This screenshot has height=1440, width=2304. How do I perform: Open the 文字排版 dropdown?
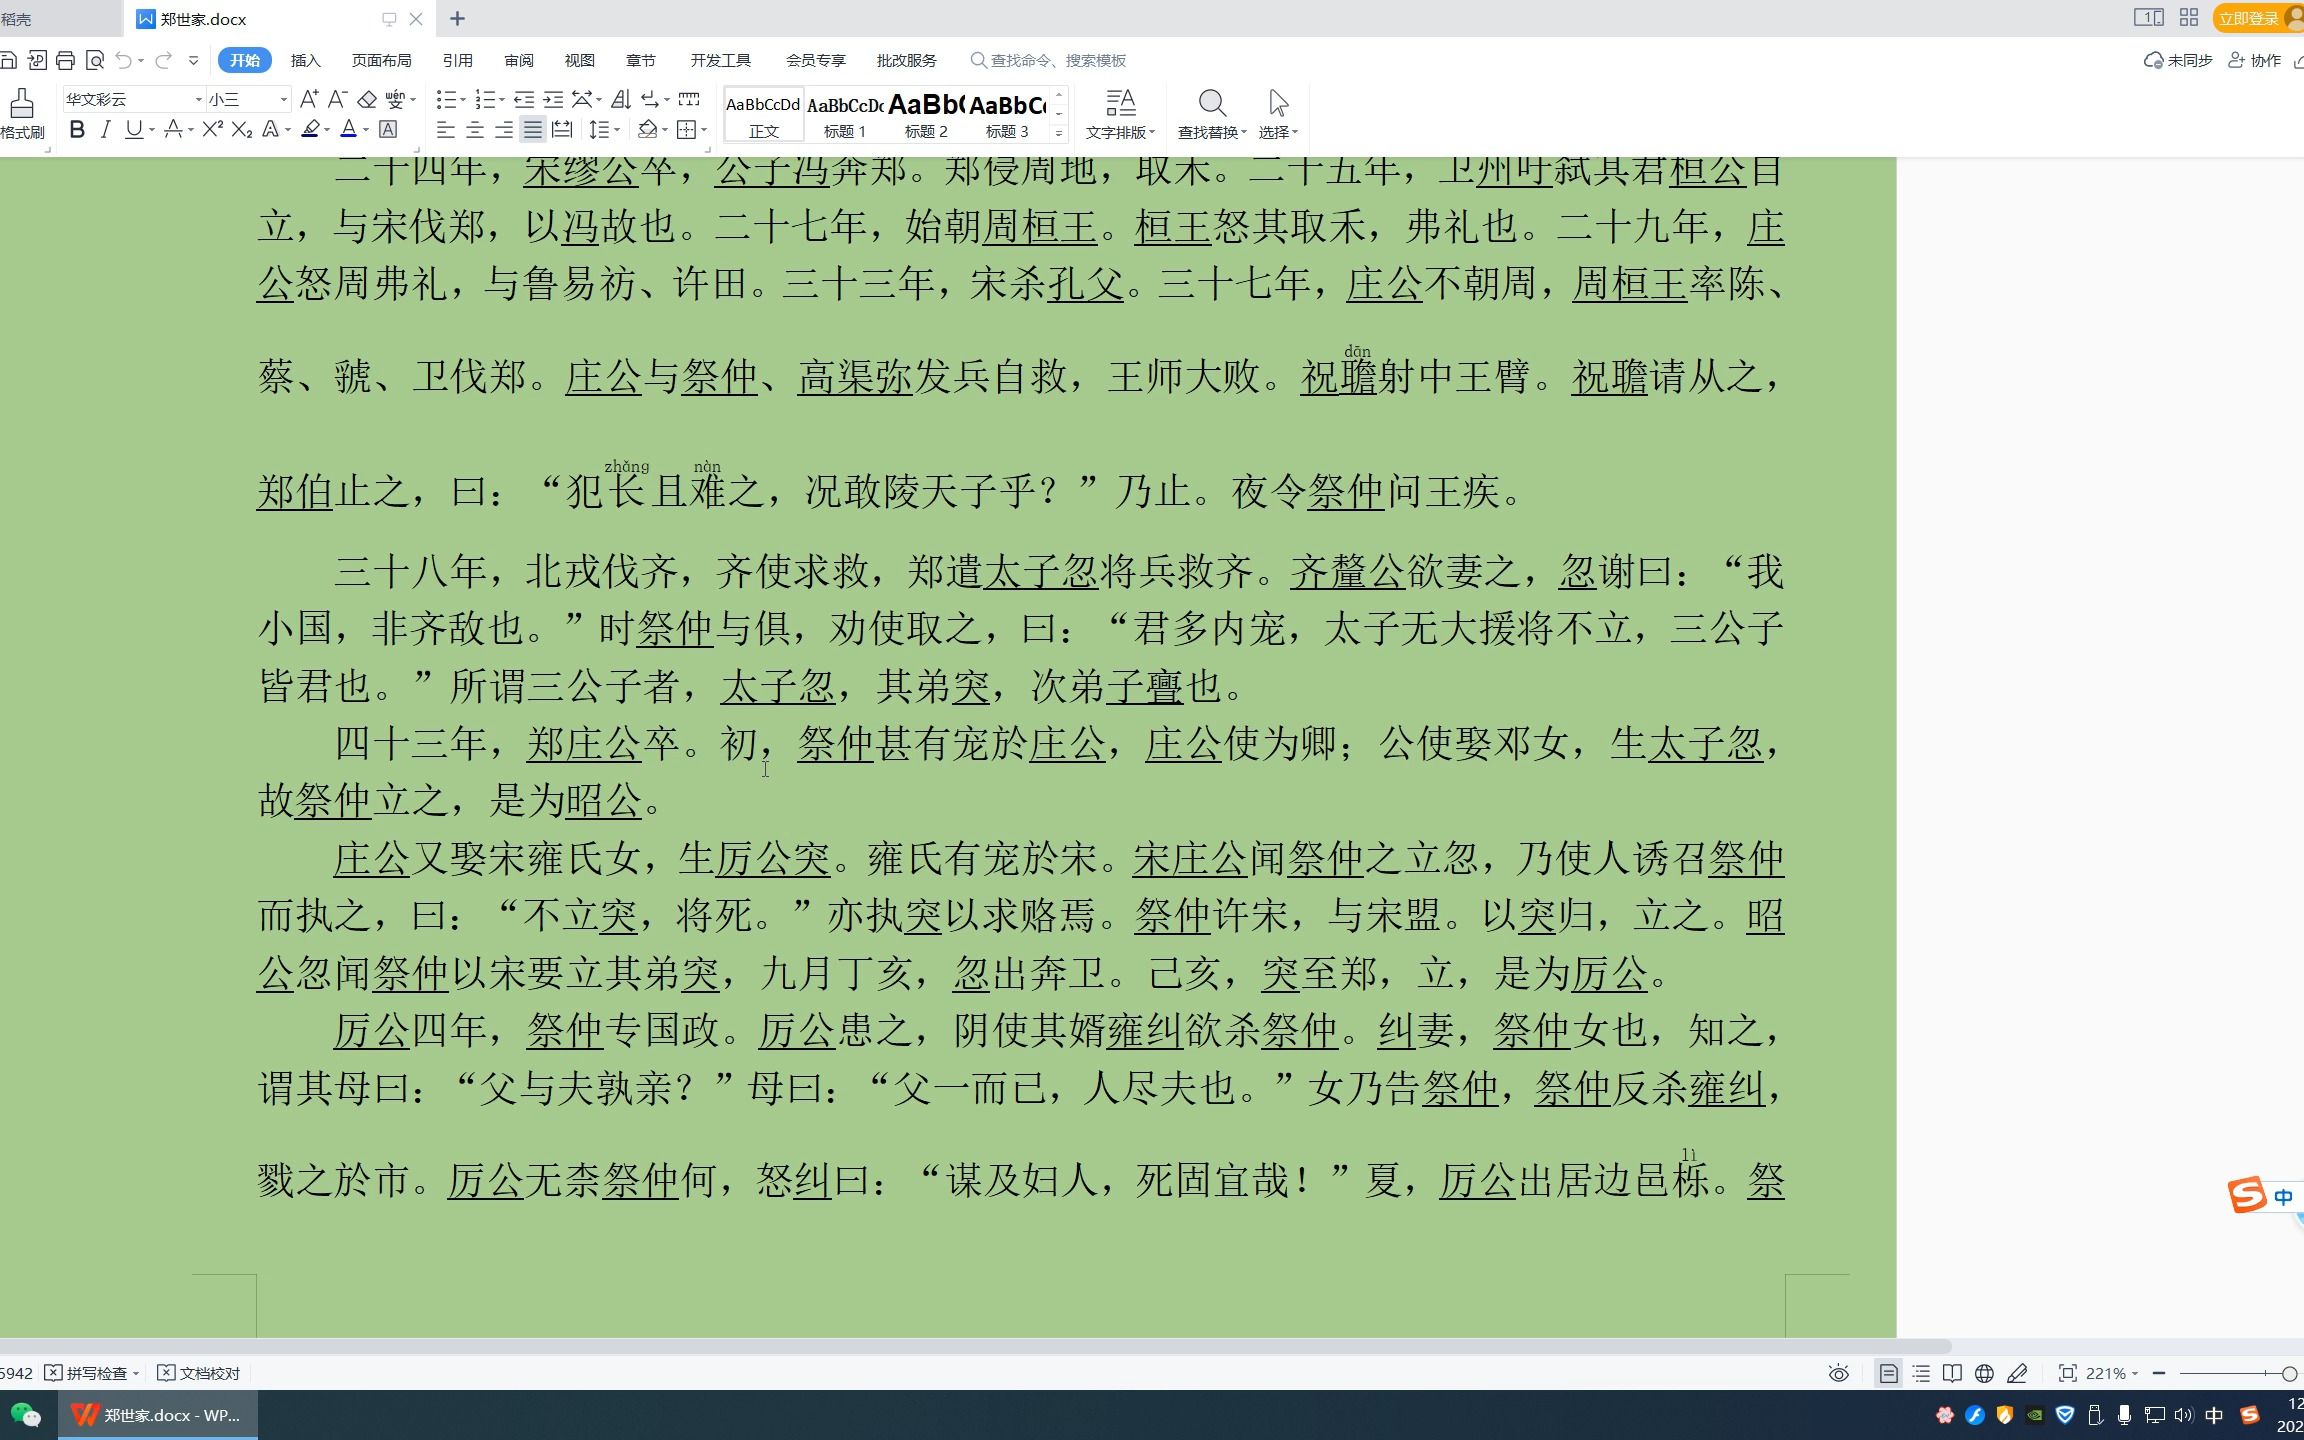click(1120, 115)
